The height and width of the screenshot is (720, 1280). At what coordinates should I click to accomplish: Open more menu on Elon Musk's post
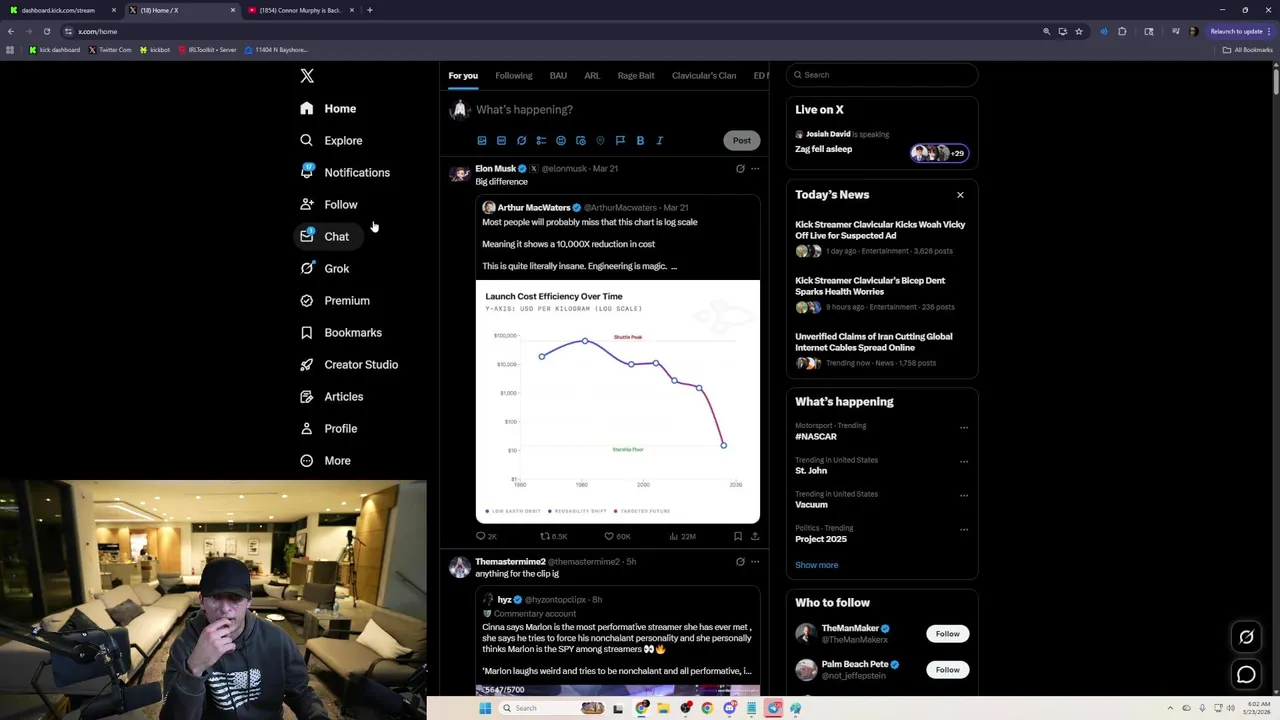click(x=755, y=169)
